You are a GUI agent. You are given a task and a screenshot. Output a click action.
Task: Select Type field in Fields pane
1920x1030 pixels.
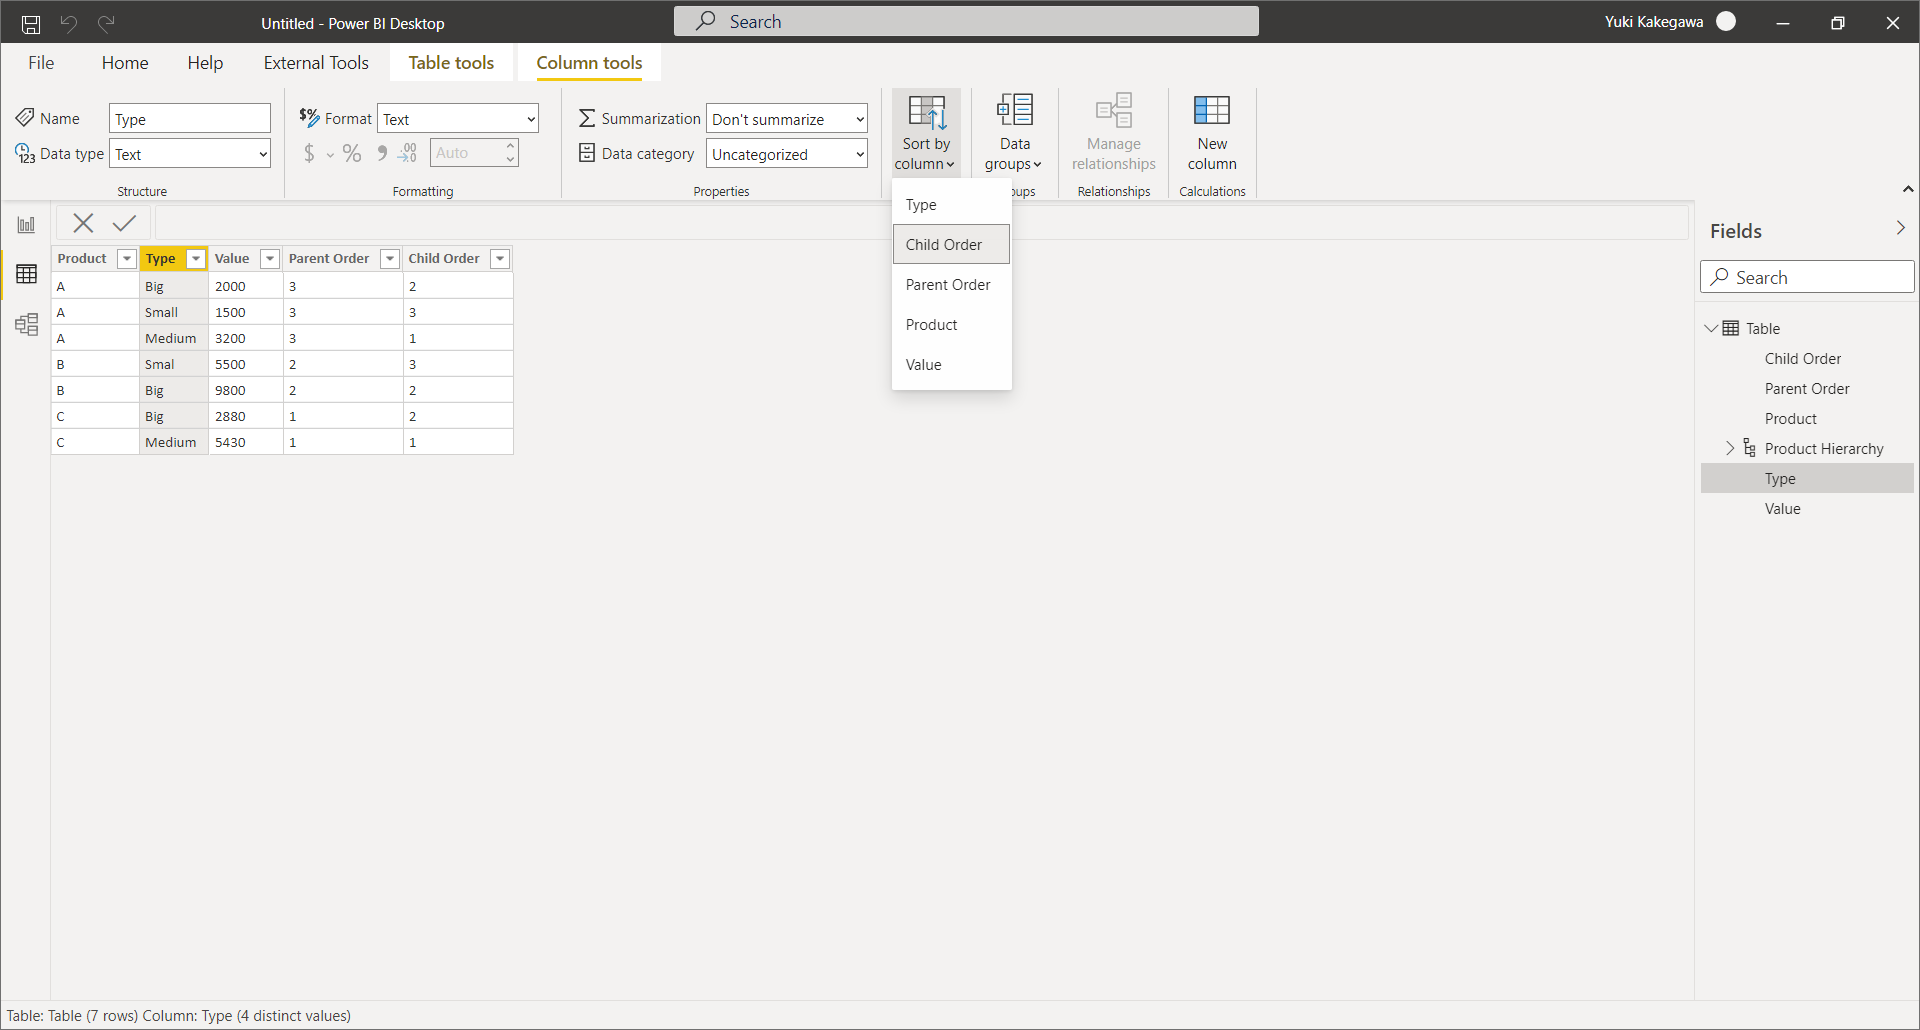[x=1807, y=479]
